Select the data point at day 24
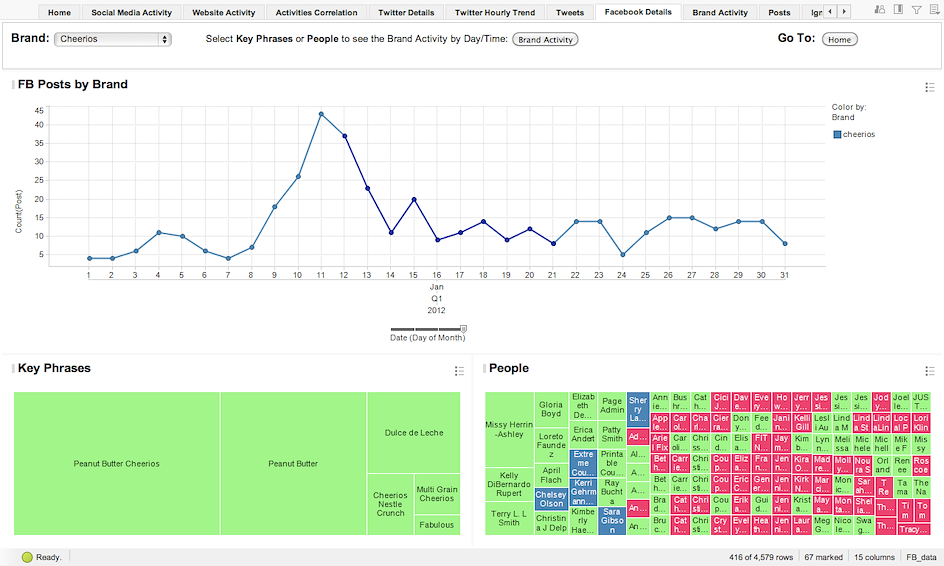Screen dimensions: 944x566 pyautogui.click(x=623, y=255)
